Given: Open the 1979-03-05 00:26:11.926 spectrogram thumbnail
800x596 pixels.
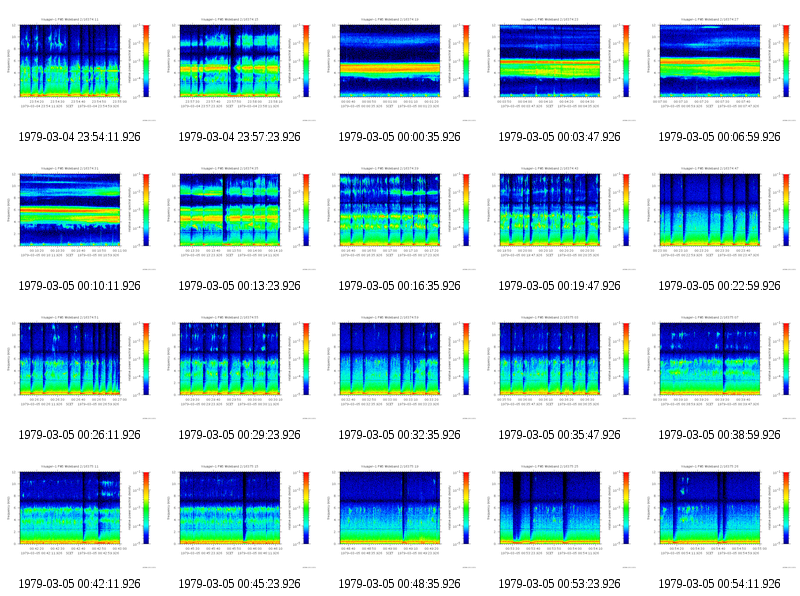Looking at the screenshot, I should 80,365.
